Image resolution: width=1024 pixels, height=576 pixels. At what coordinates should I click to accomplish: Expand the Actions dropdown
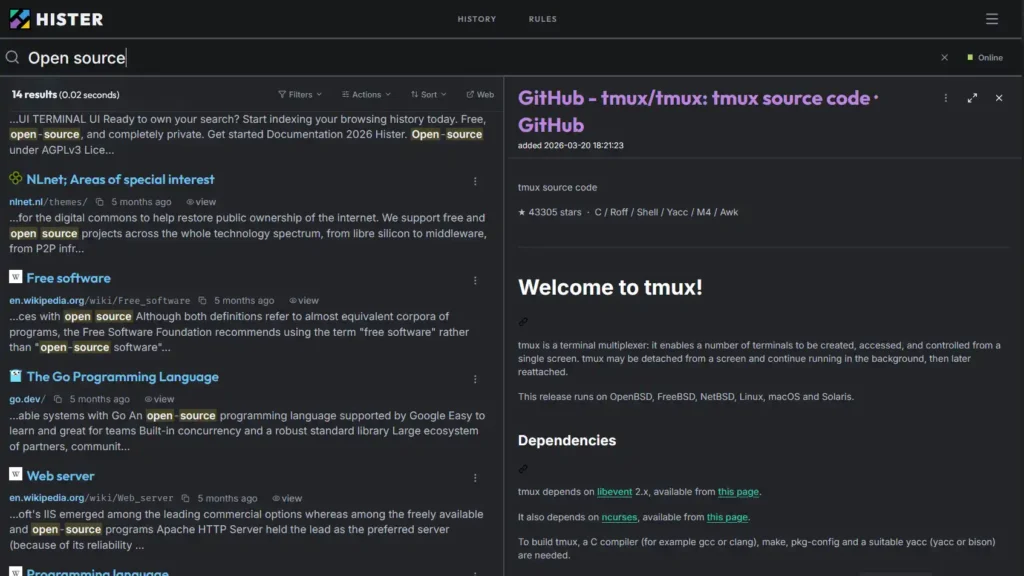click(x=366, y=95)
